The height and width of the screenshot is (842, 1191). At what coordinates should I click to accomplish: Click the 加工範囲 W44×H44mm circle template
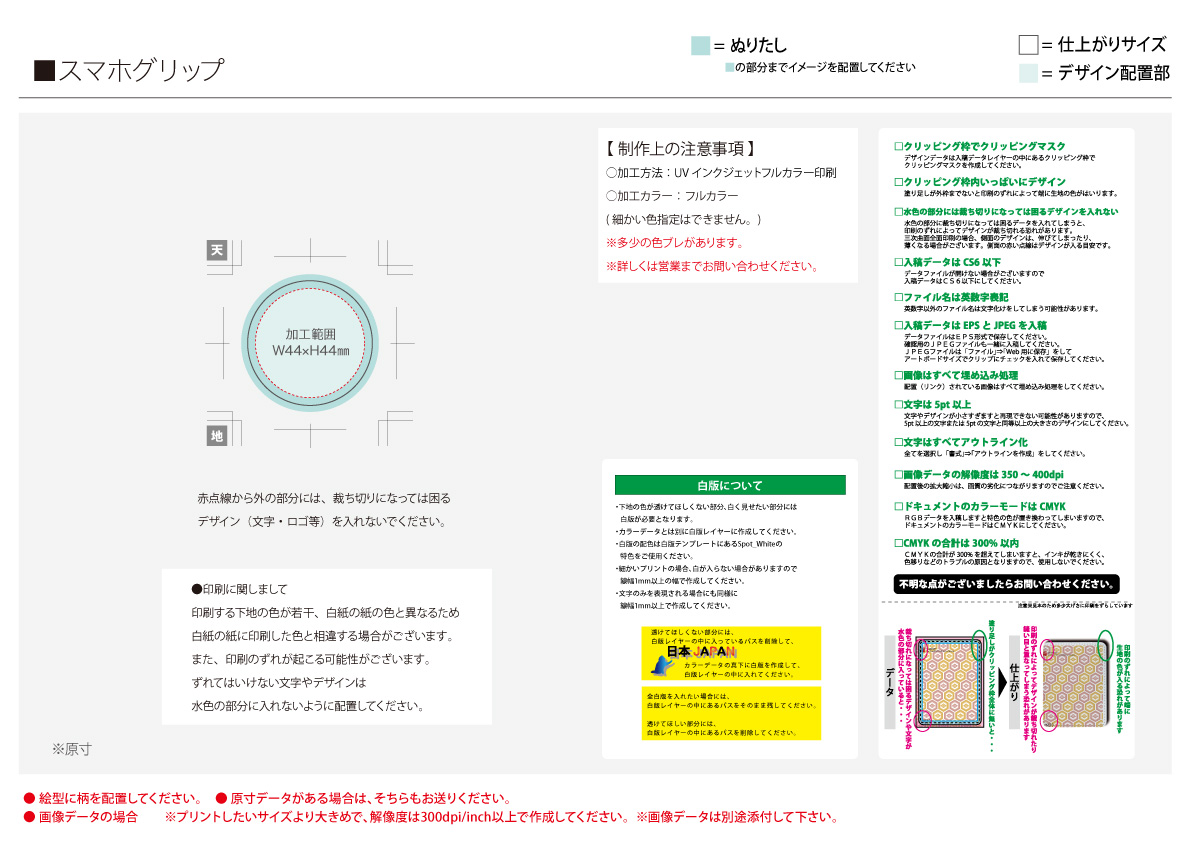[310, 343]
